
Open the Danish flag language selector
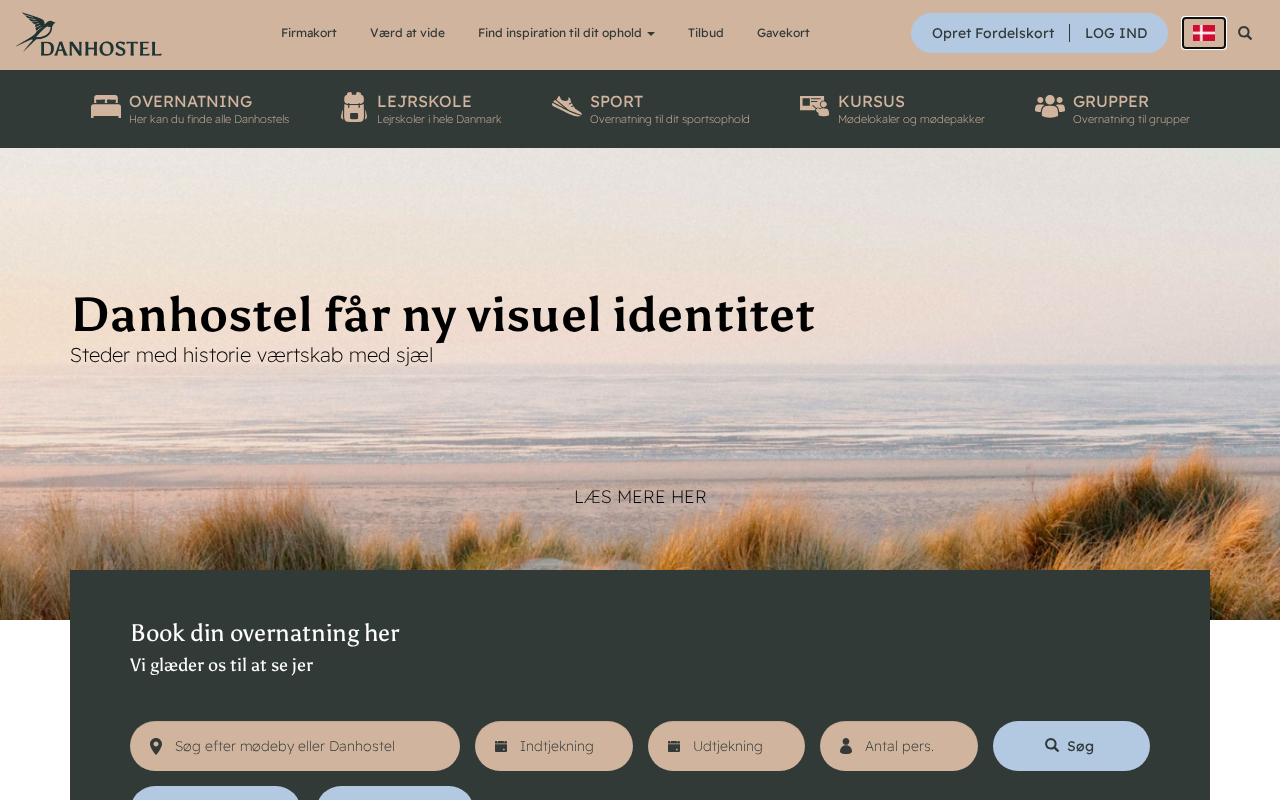[x=1204, y=33]
